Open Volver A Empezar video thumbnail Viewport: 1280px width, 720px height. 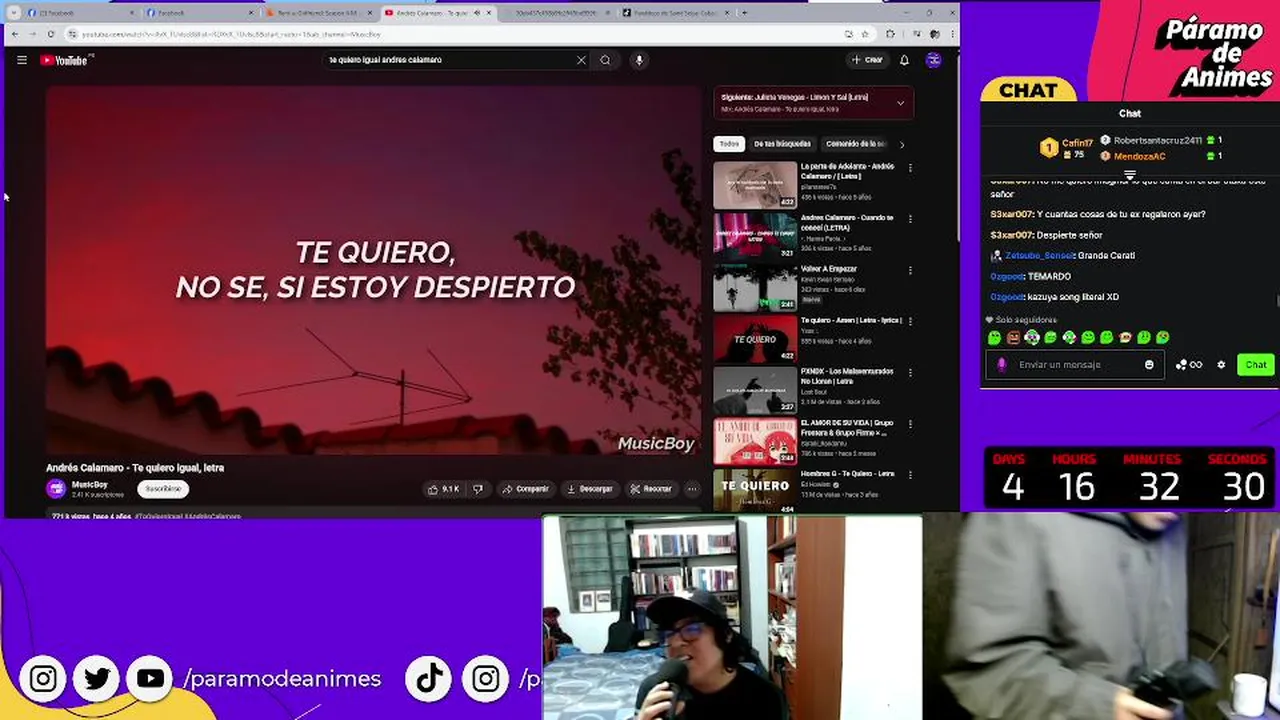(755, 287)
